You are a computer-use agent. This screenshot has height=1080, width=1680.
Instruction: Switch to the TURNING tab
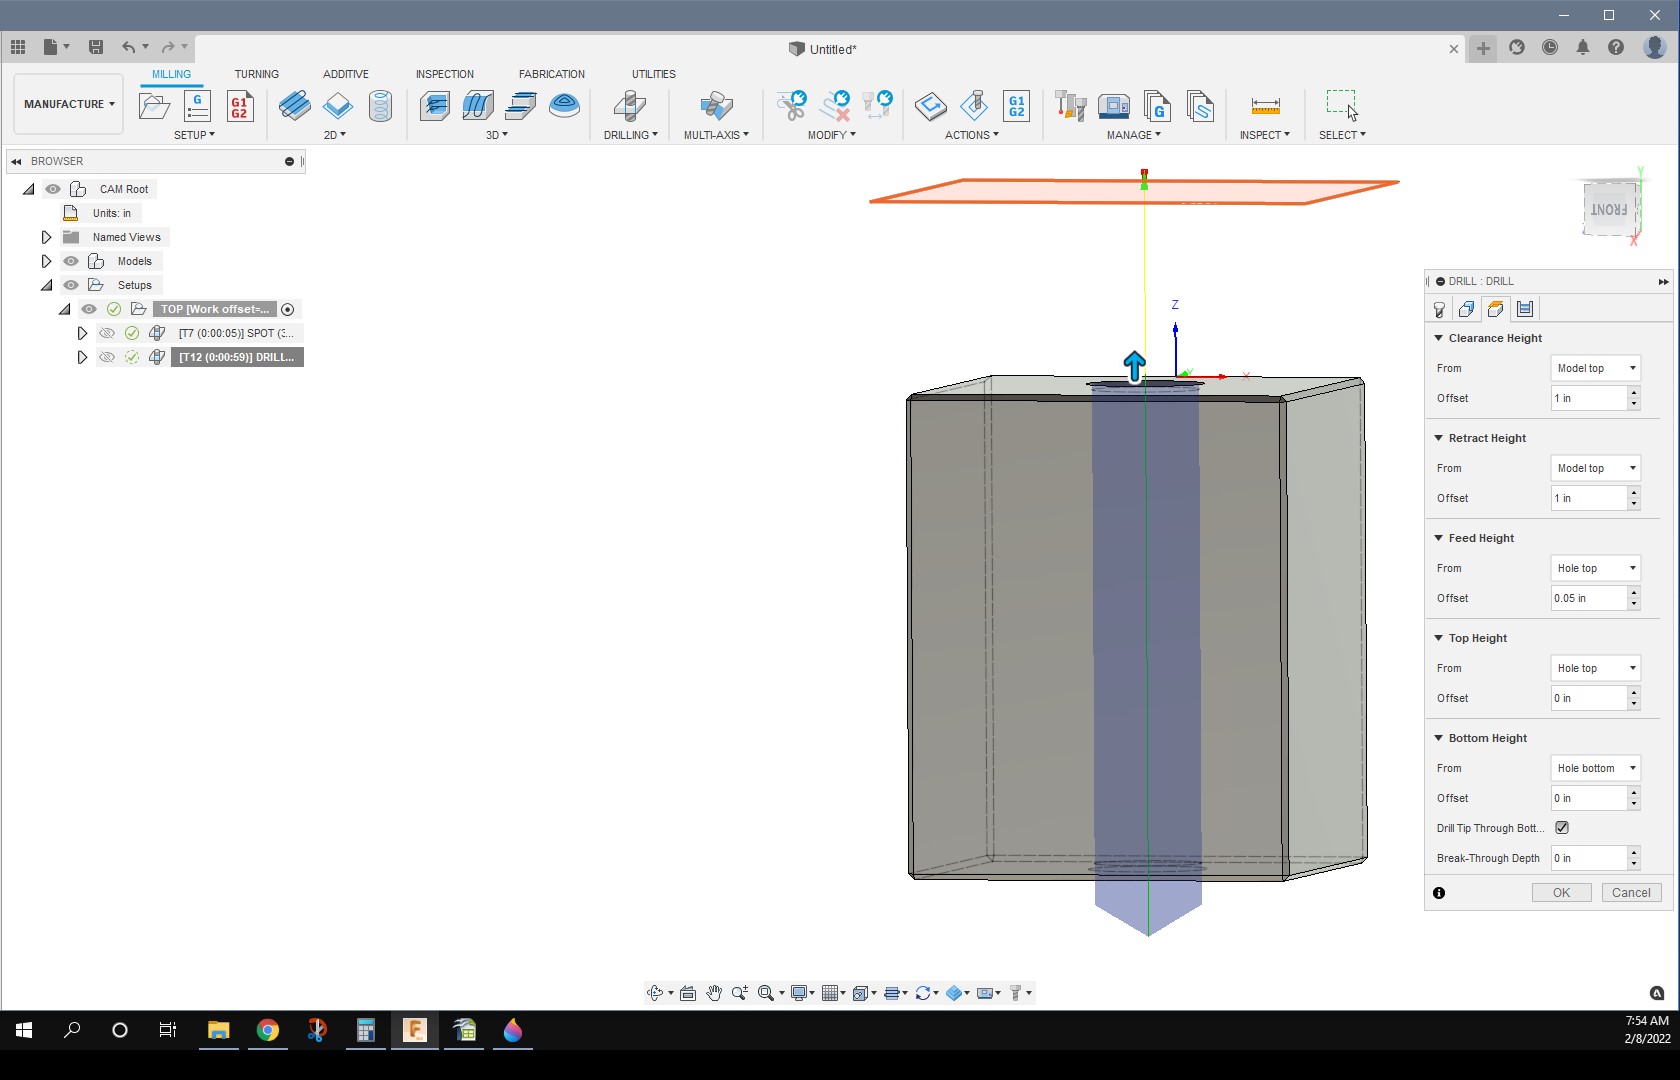click(256, 74)
